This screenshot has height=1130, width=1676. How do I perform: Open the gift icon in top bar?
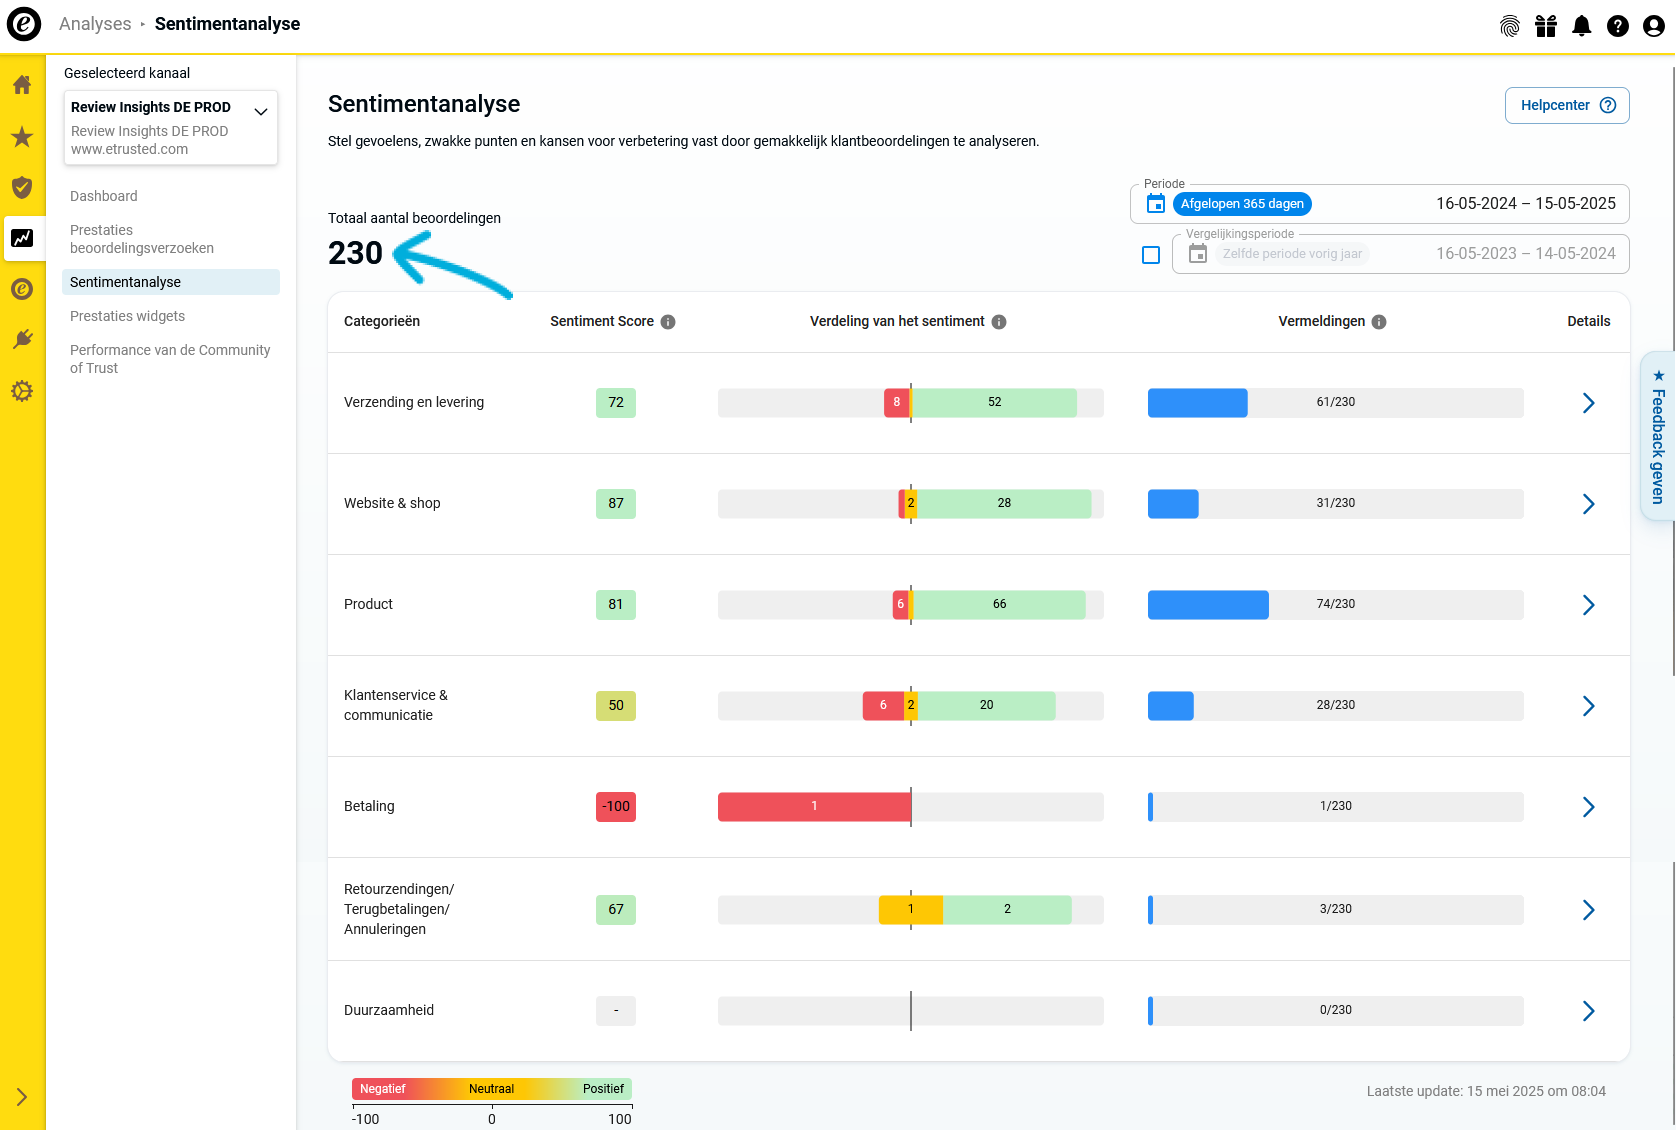pyautogui.click(x=1546, y=26)
